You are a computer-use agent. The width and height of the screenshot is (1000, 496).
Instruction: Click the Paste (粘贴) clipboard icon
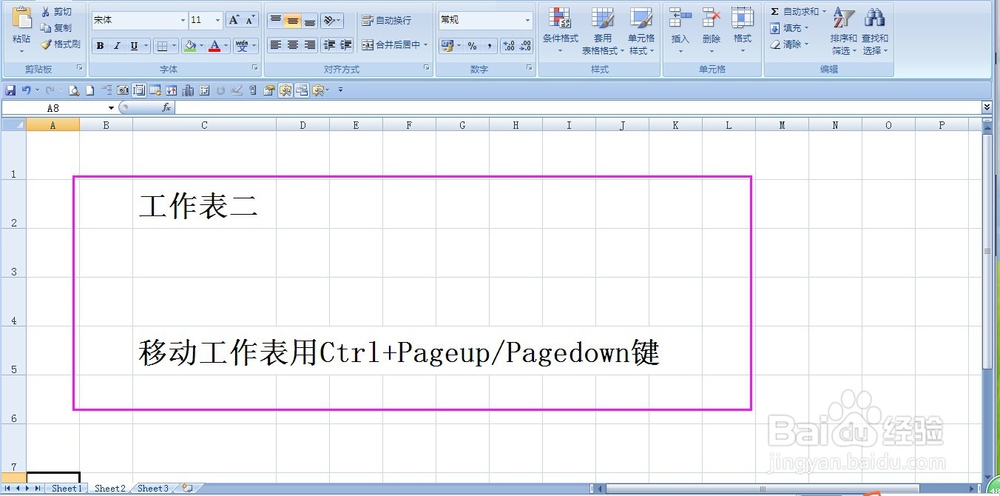[21, 18]
